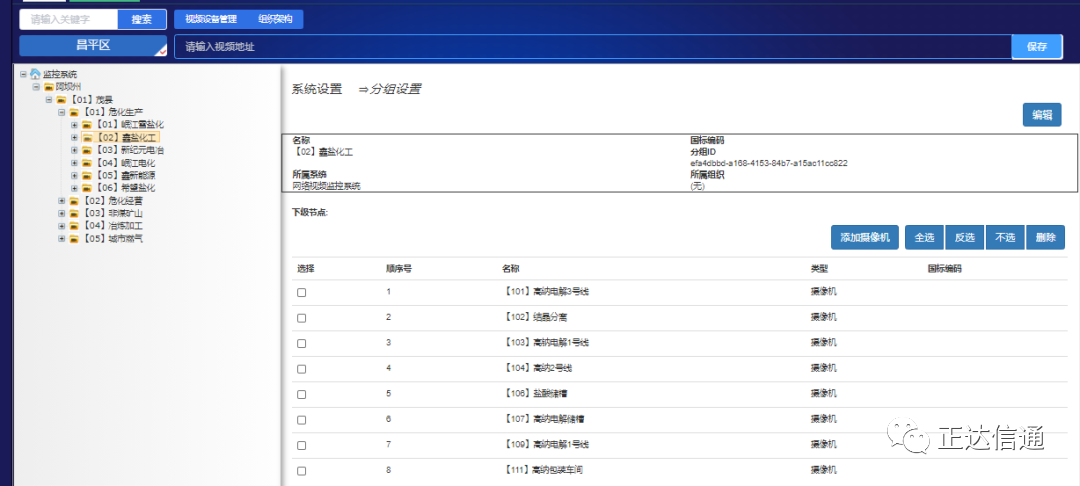Click the 反选 button
The image size is (1080, 486).
pyautogui.click(x=965, y=237)
